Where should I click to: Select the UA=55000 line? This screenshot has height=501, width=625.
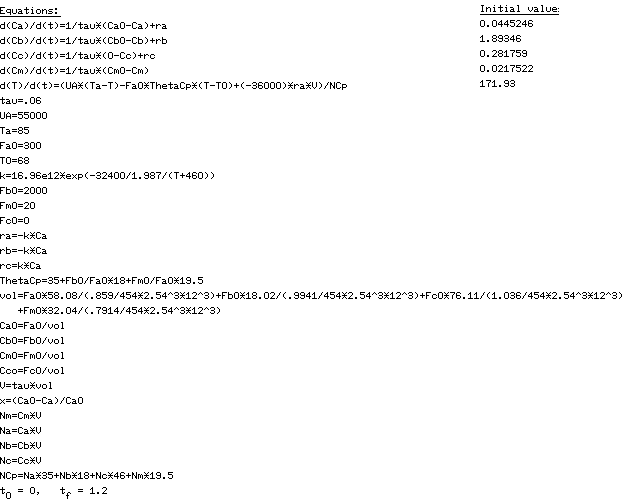click(x=24, y=116)
